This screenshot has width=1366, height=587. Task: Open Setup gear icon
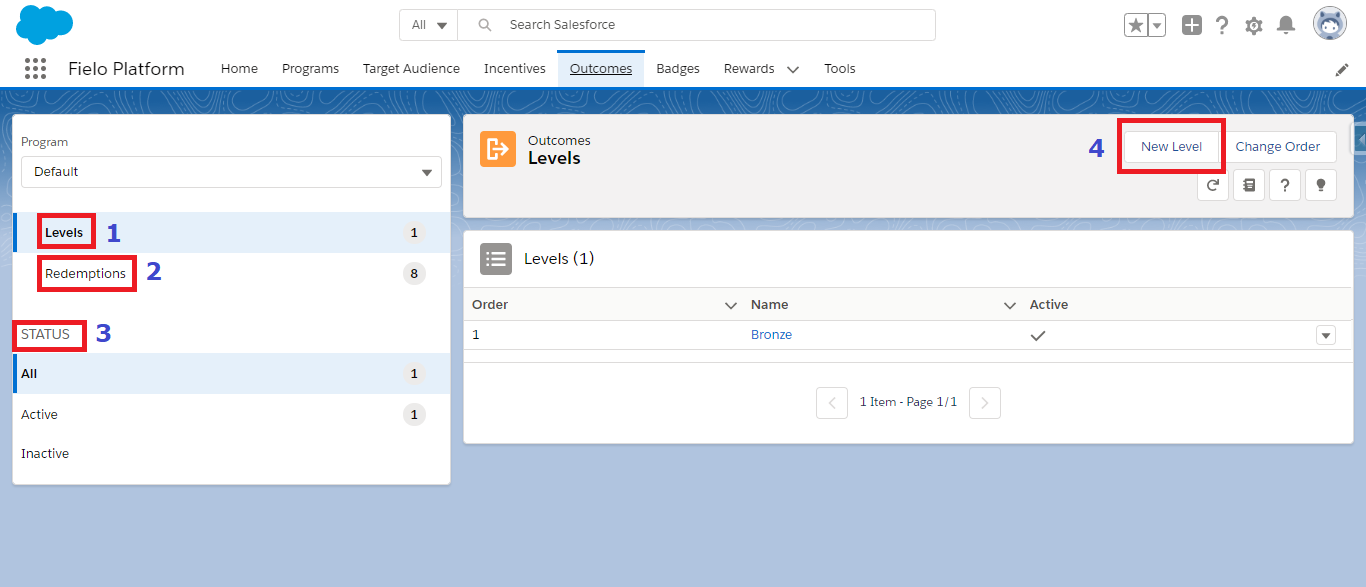[1254, 25]
